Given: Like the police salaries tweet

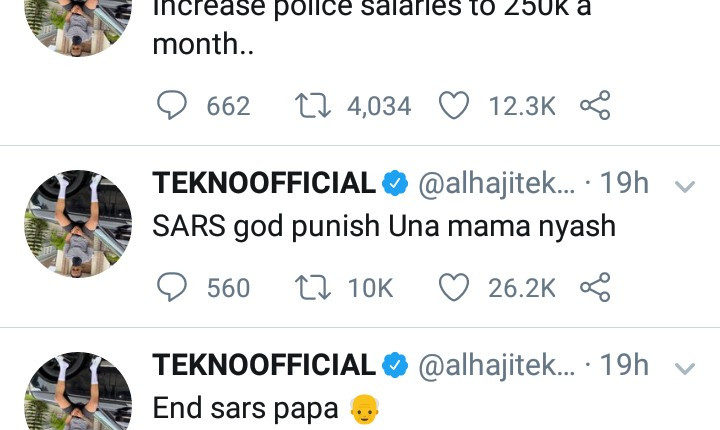Looking at the screenshot, I should (x=454, y=106).
